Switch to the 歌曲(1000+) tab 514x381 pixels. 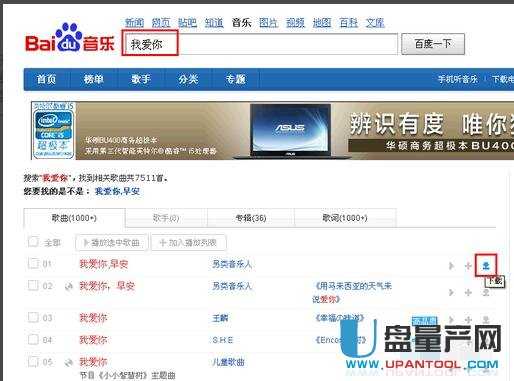[74, 218]
